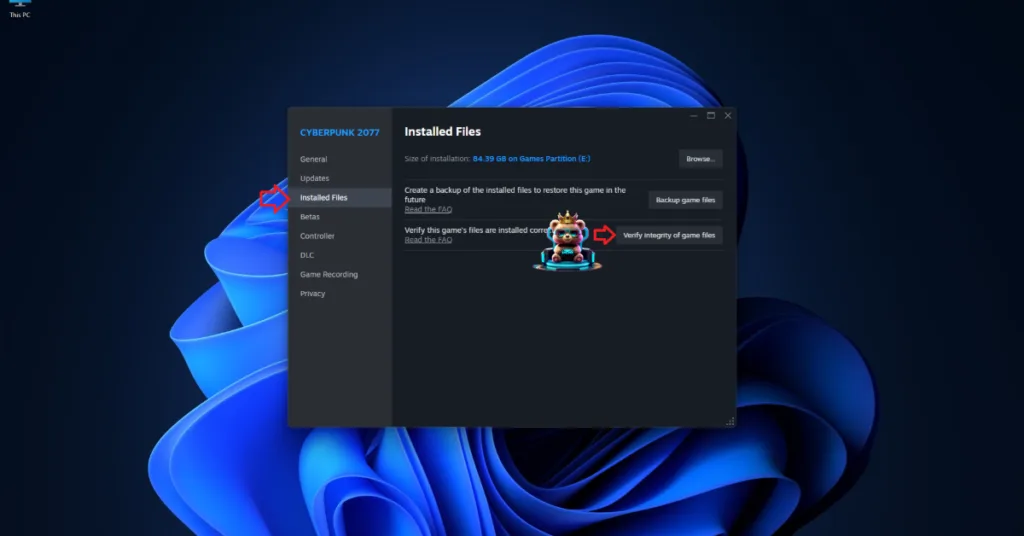Select Game Recording in the sidebar
The height and width of the screenshot is (536, 1024).
[x=340, y=274]
